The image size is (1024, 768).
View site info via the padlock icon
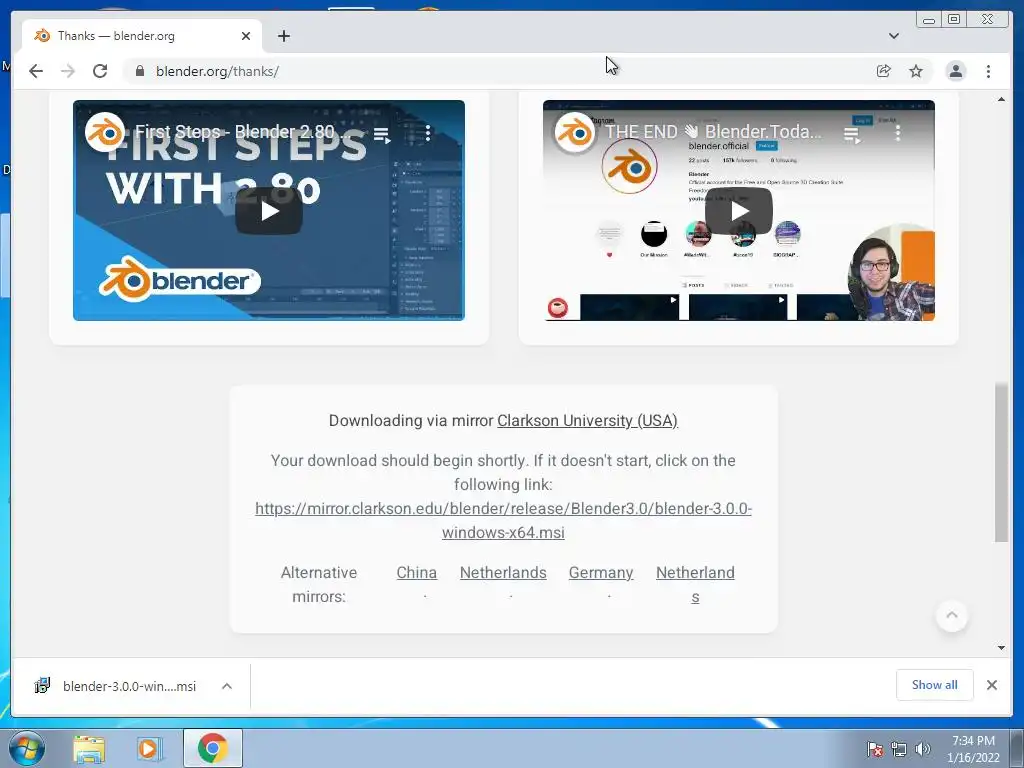pyautogui.click(x=140, y=71)
